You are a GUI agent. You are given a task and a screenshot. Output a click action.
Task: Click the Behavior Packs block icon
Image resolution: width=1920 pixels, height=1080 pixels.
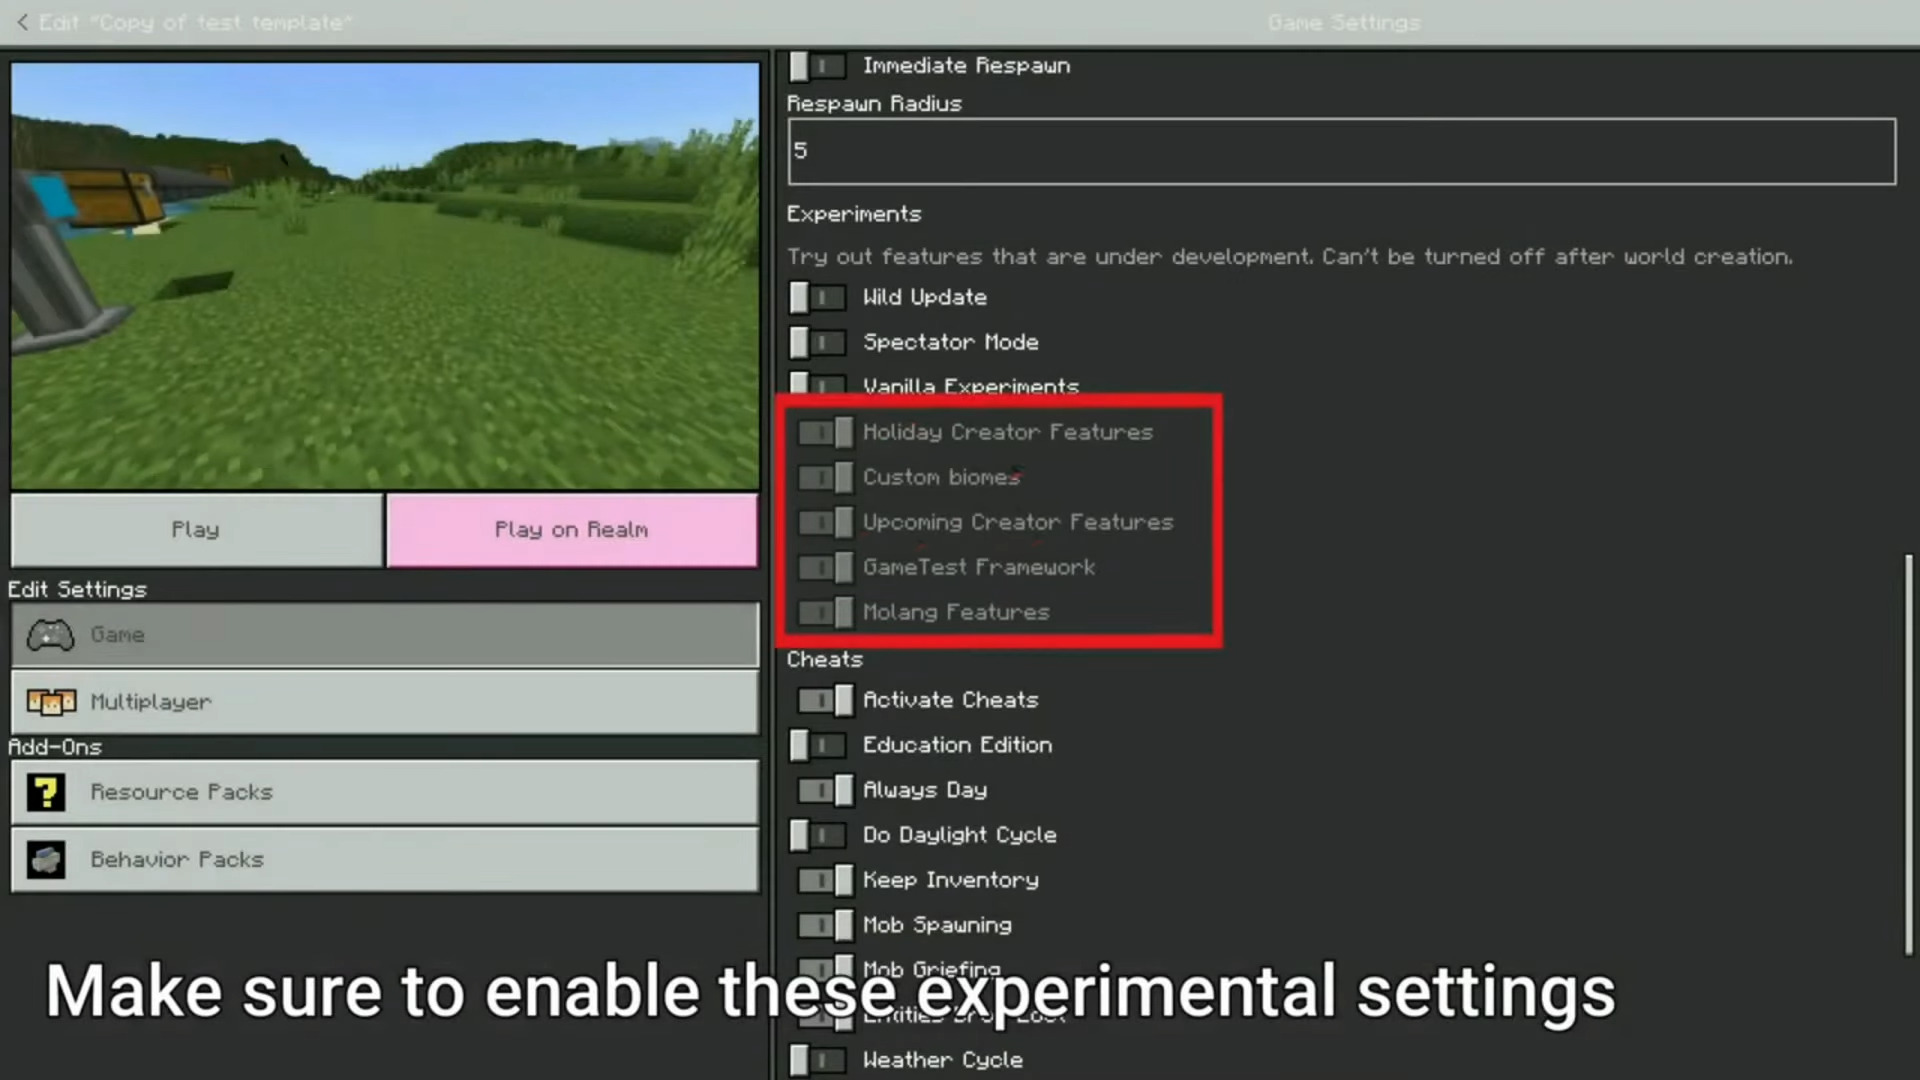click(46, 859)
